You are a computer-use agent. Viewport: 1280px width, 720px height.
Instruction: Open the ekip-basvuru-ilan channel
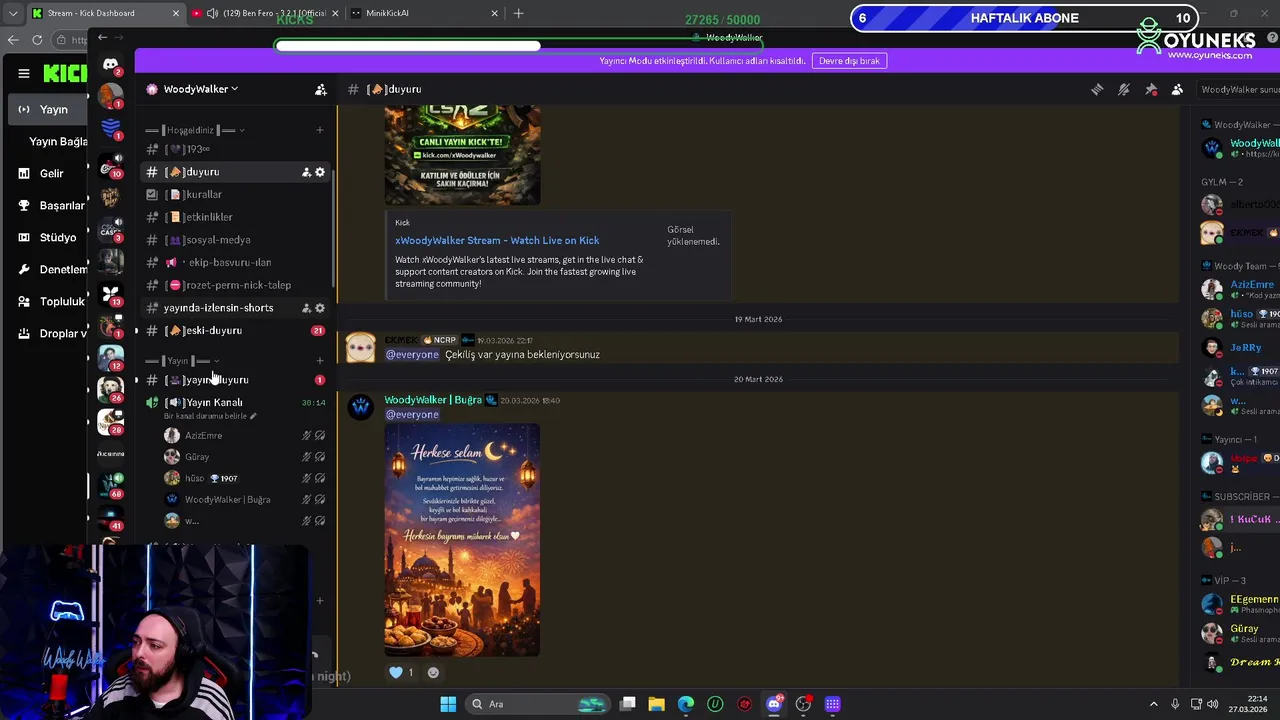236,262
